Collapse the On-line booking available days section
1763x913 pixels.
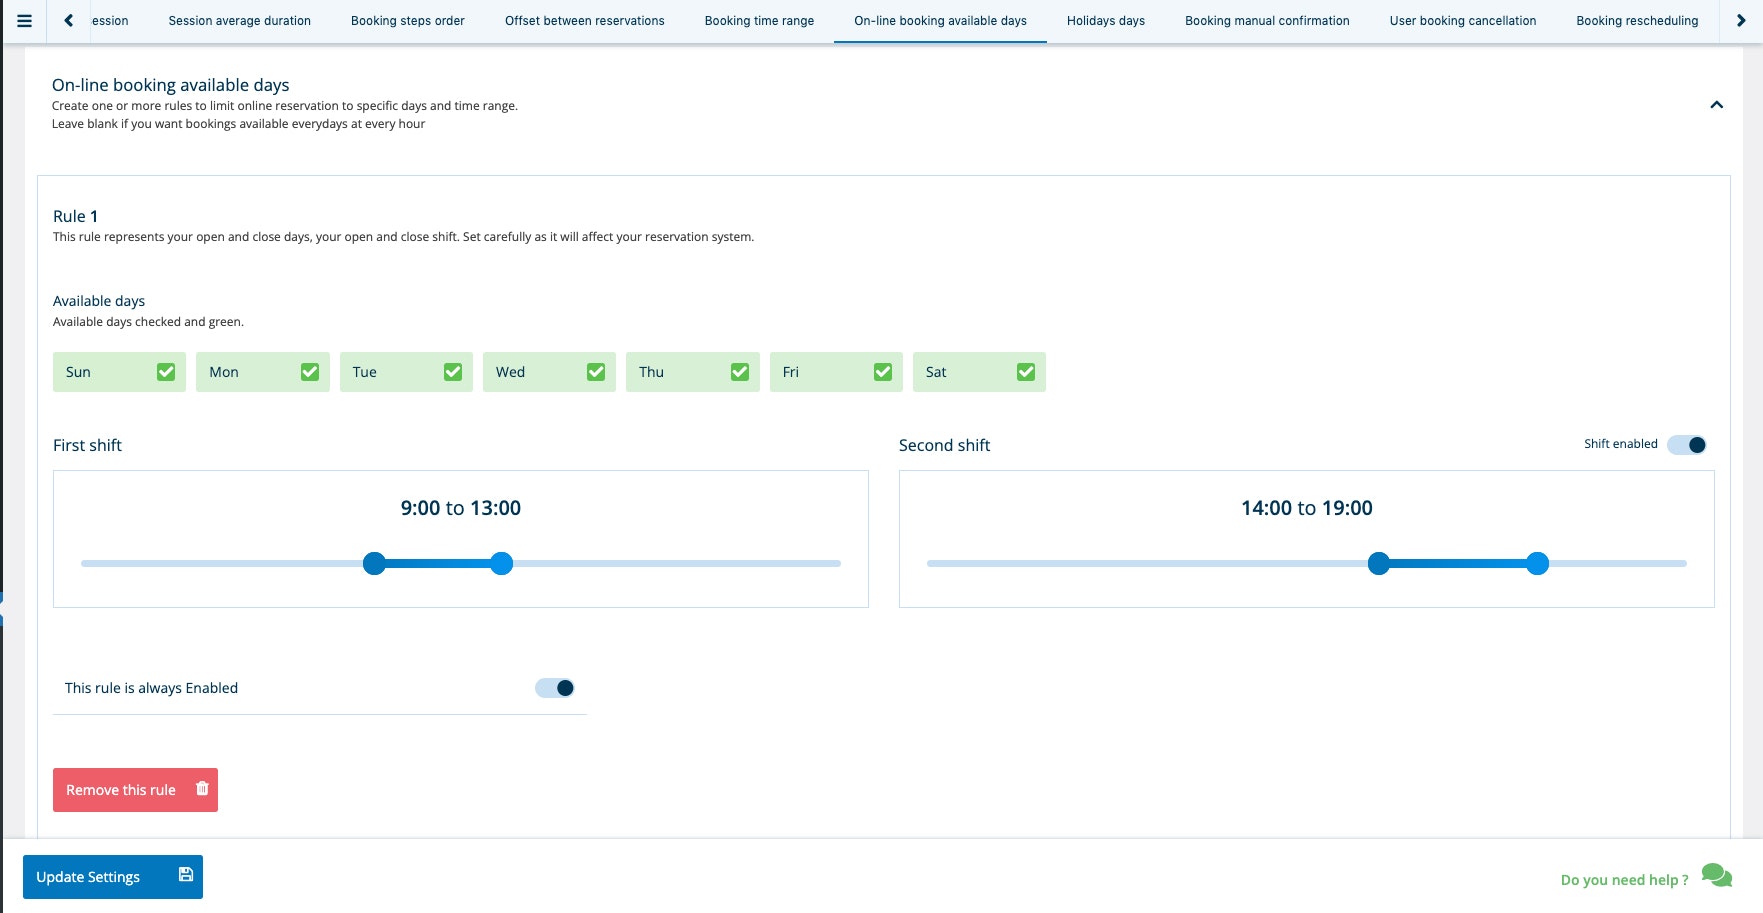click(1717, 104)
